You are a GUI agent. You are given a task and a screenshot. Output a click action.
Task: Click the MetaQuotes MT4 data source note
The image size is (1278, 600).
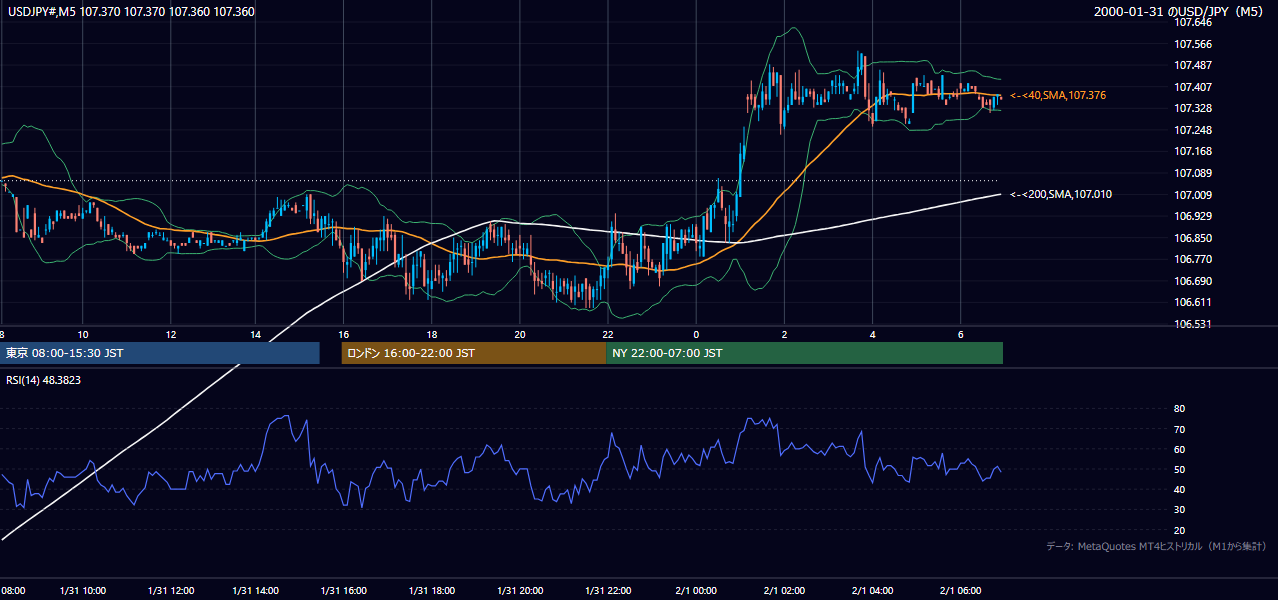[x=1156, y=546]
